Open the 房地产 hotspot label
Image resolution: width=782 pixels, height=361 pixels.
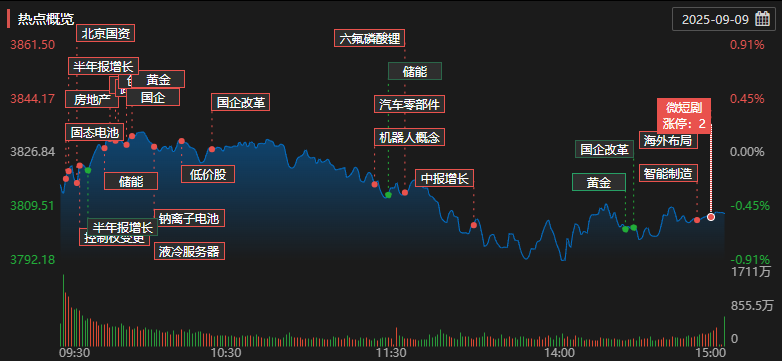[92, 99]
